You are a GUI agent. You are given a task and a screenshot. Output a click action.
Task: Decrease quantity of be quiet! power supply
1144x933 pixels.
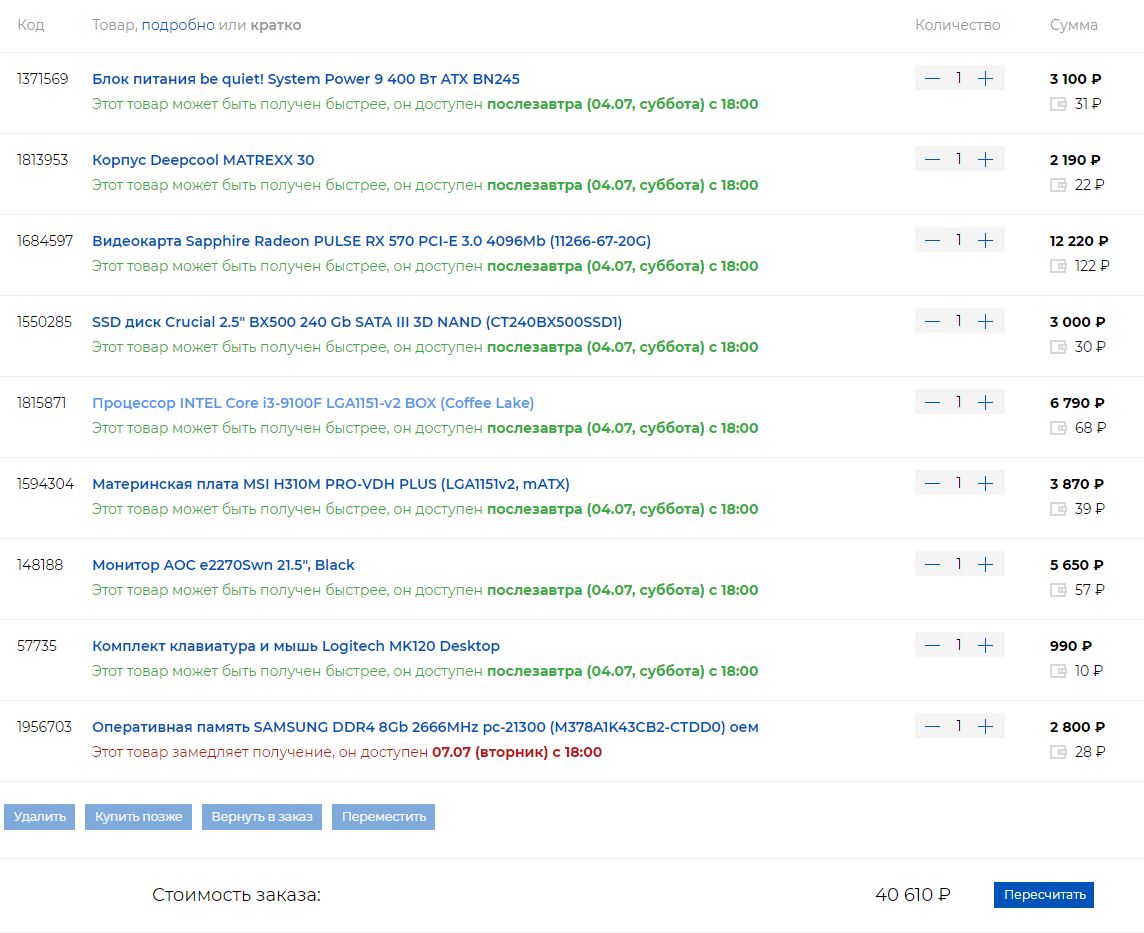(932, 78)
